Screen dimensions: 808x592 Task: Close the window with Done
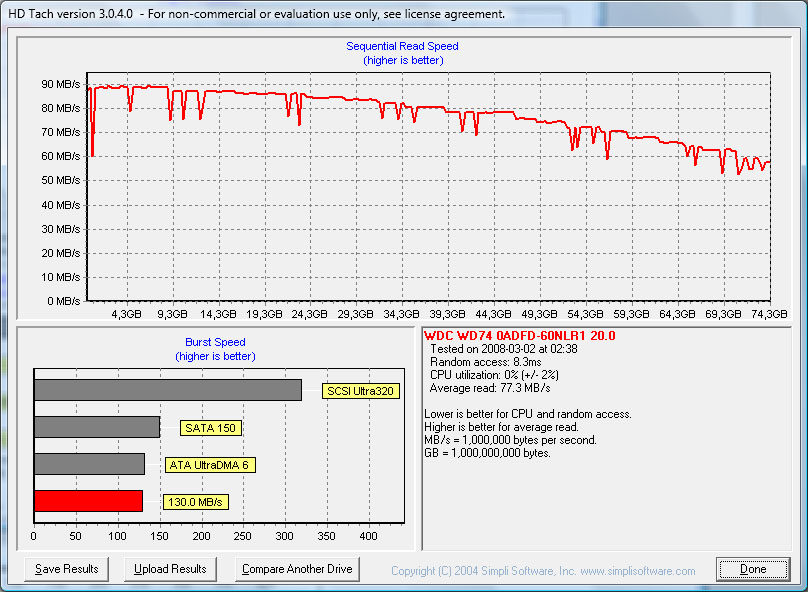(753, 569)
